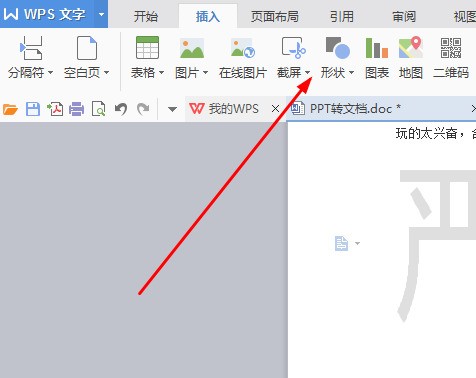The image size is (476, 378).
Task: Click the paste options icon in document
Action: click(x=341, y=243)
